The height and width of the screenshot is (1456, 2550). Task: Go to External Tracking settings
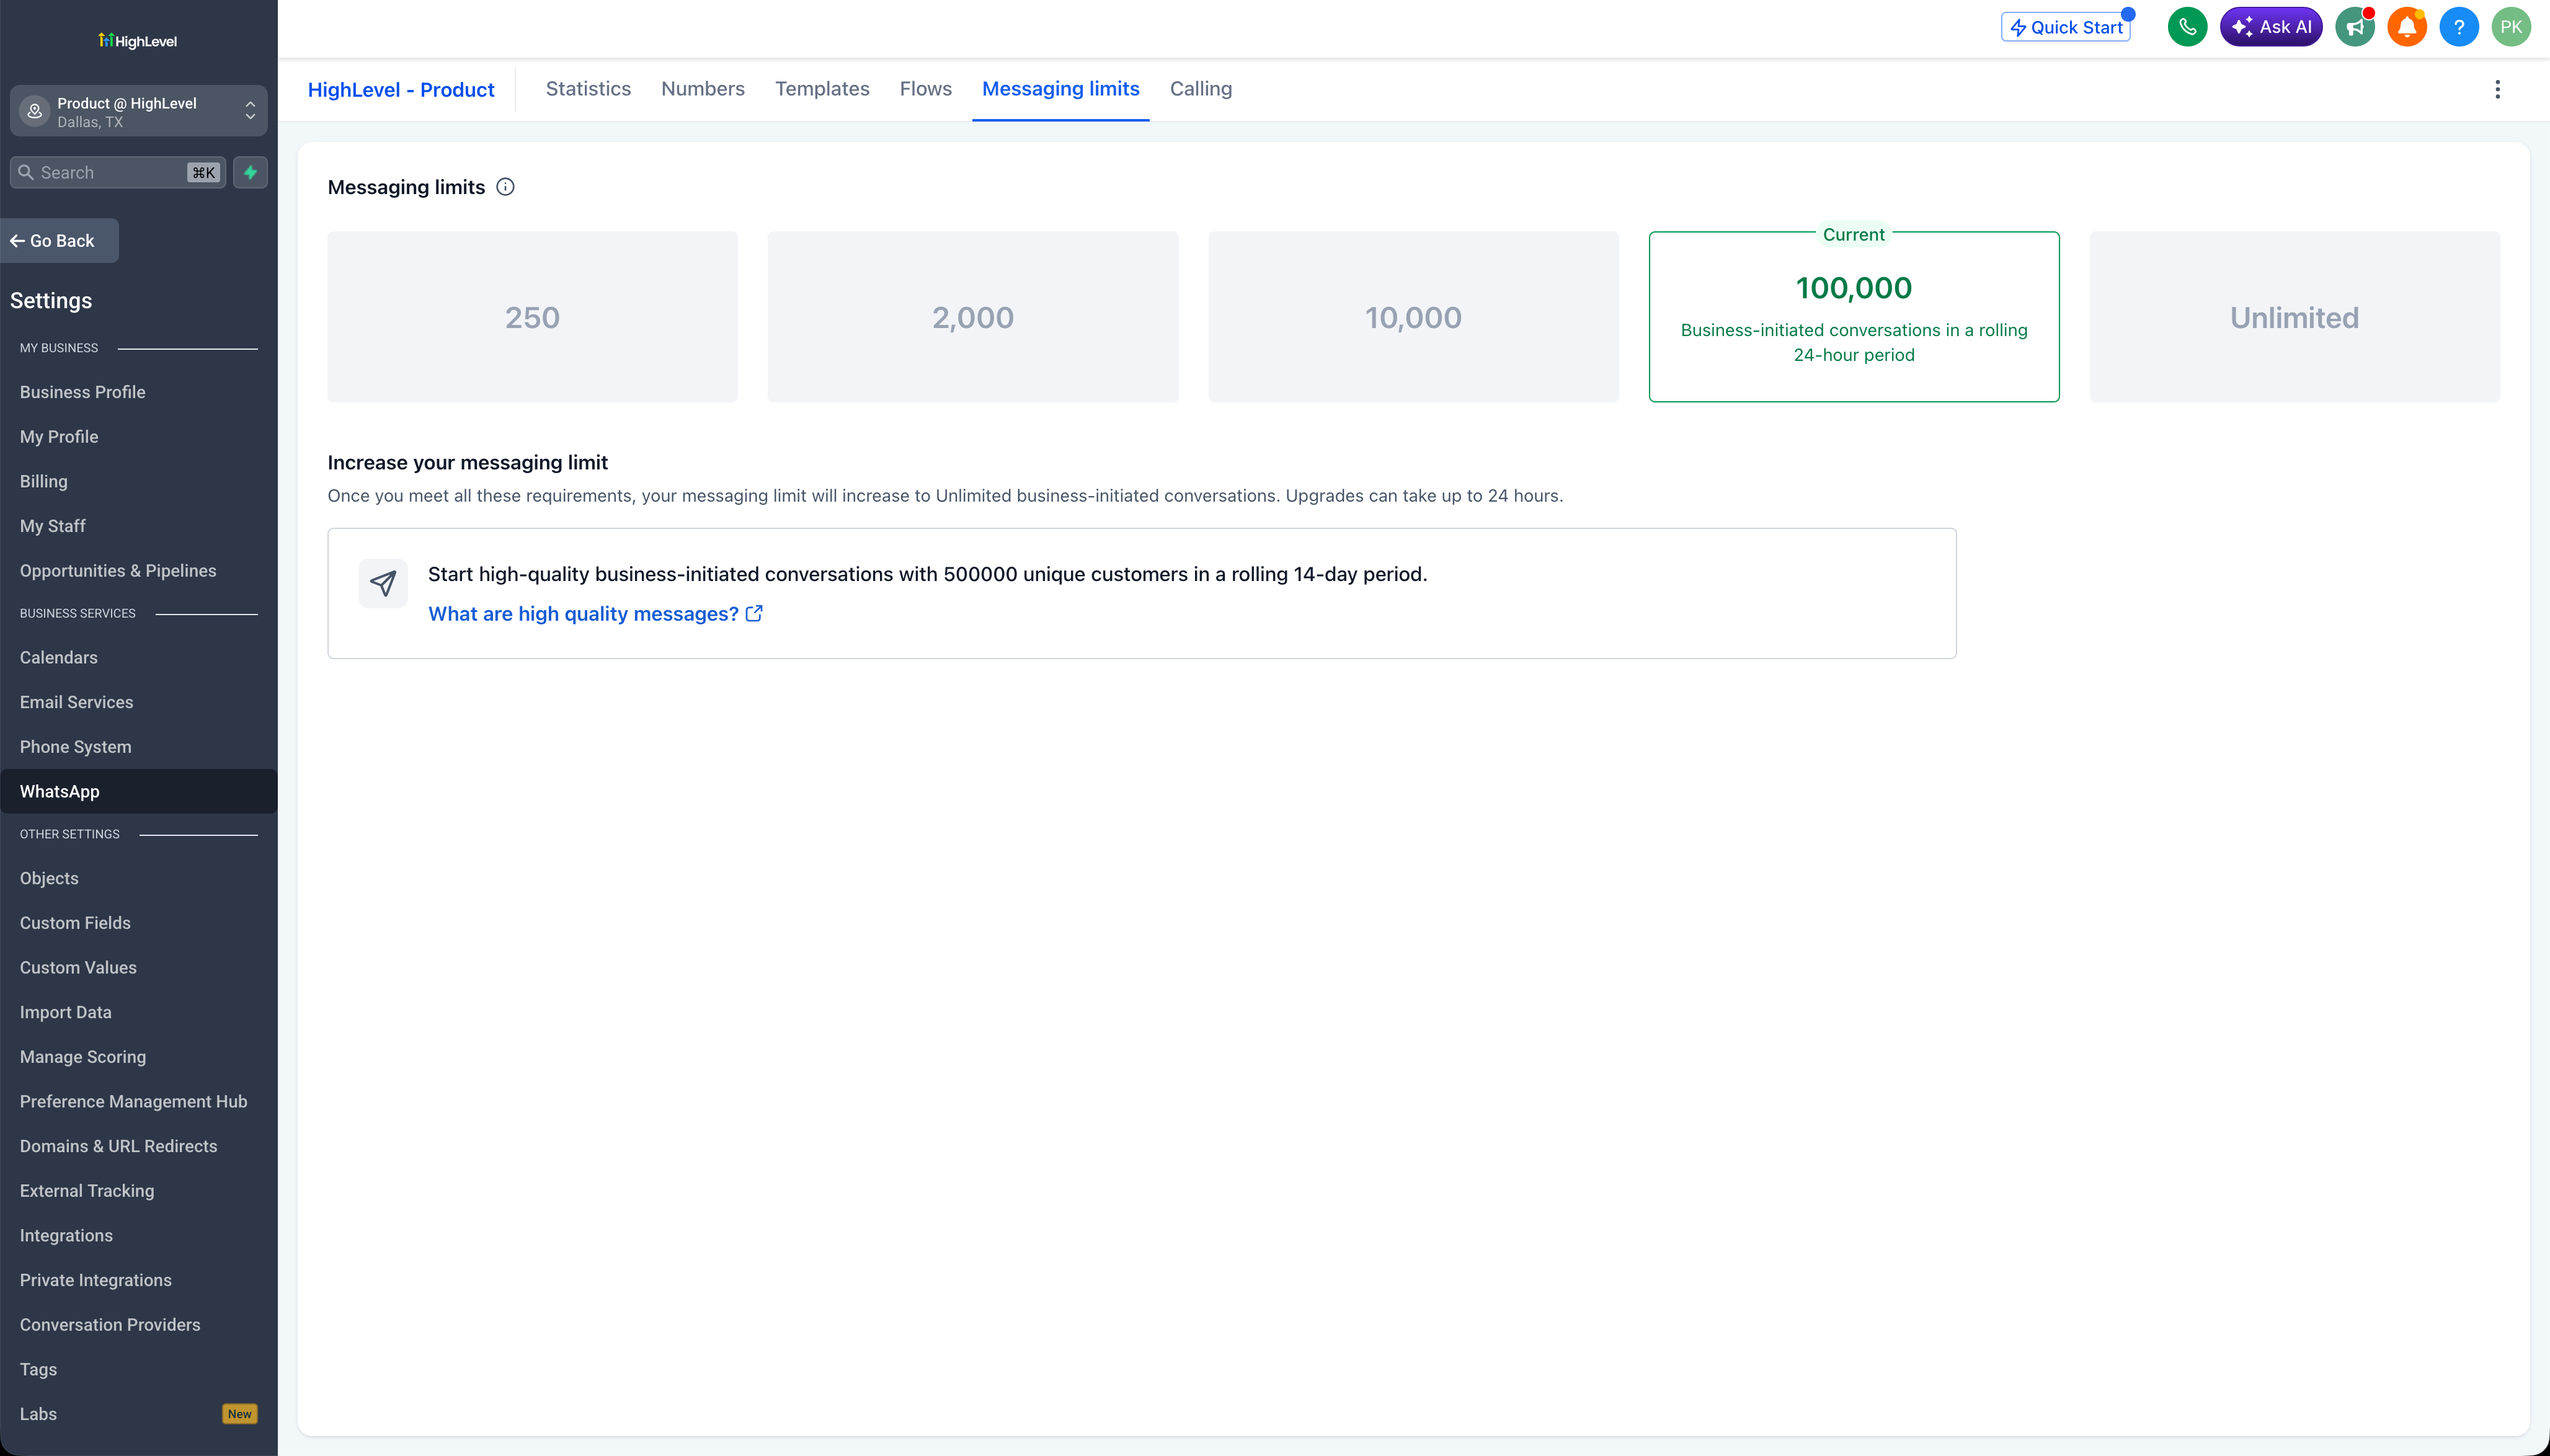click(x=87, y=1191)
